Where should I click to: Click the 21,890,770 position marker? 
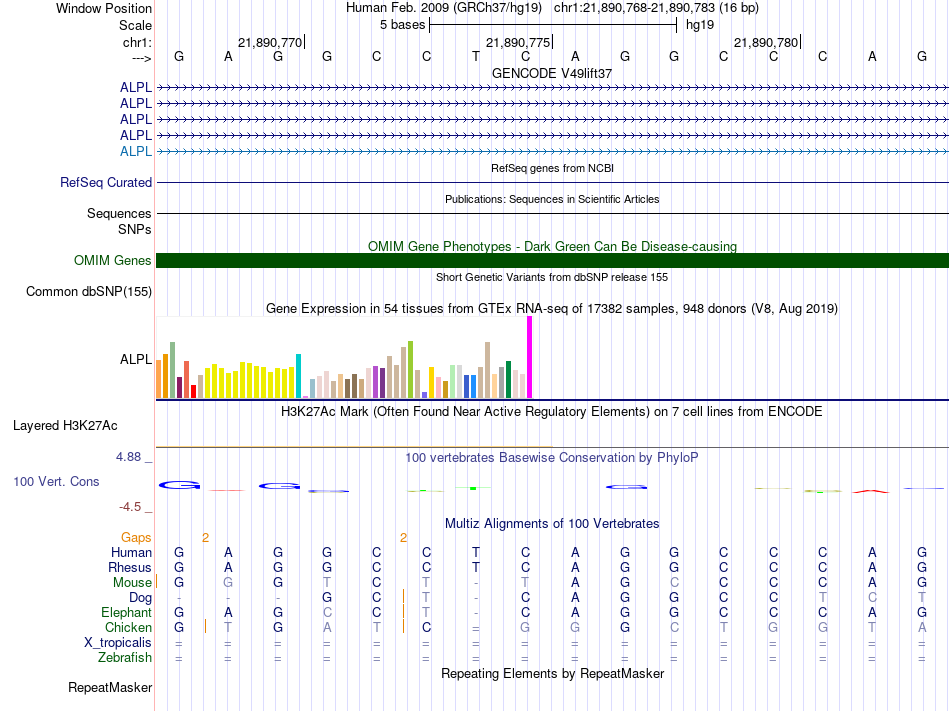pyautogui.click(x=270, y=42)
